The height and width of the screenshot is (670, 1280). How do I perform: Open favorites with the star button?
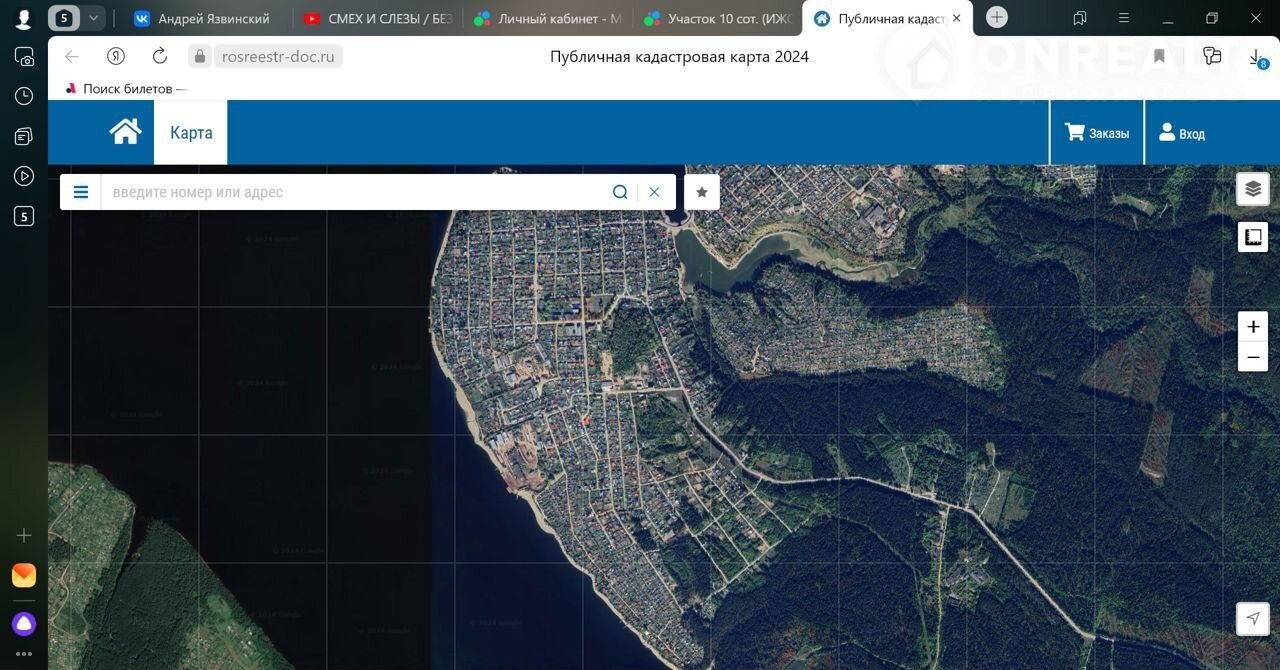702,192
